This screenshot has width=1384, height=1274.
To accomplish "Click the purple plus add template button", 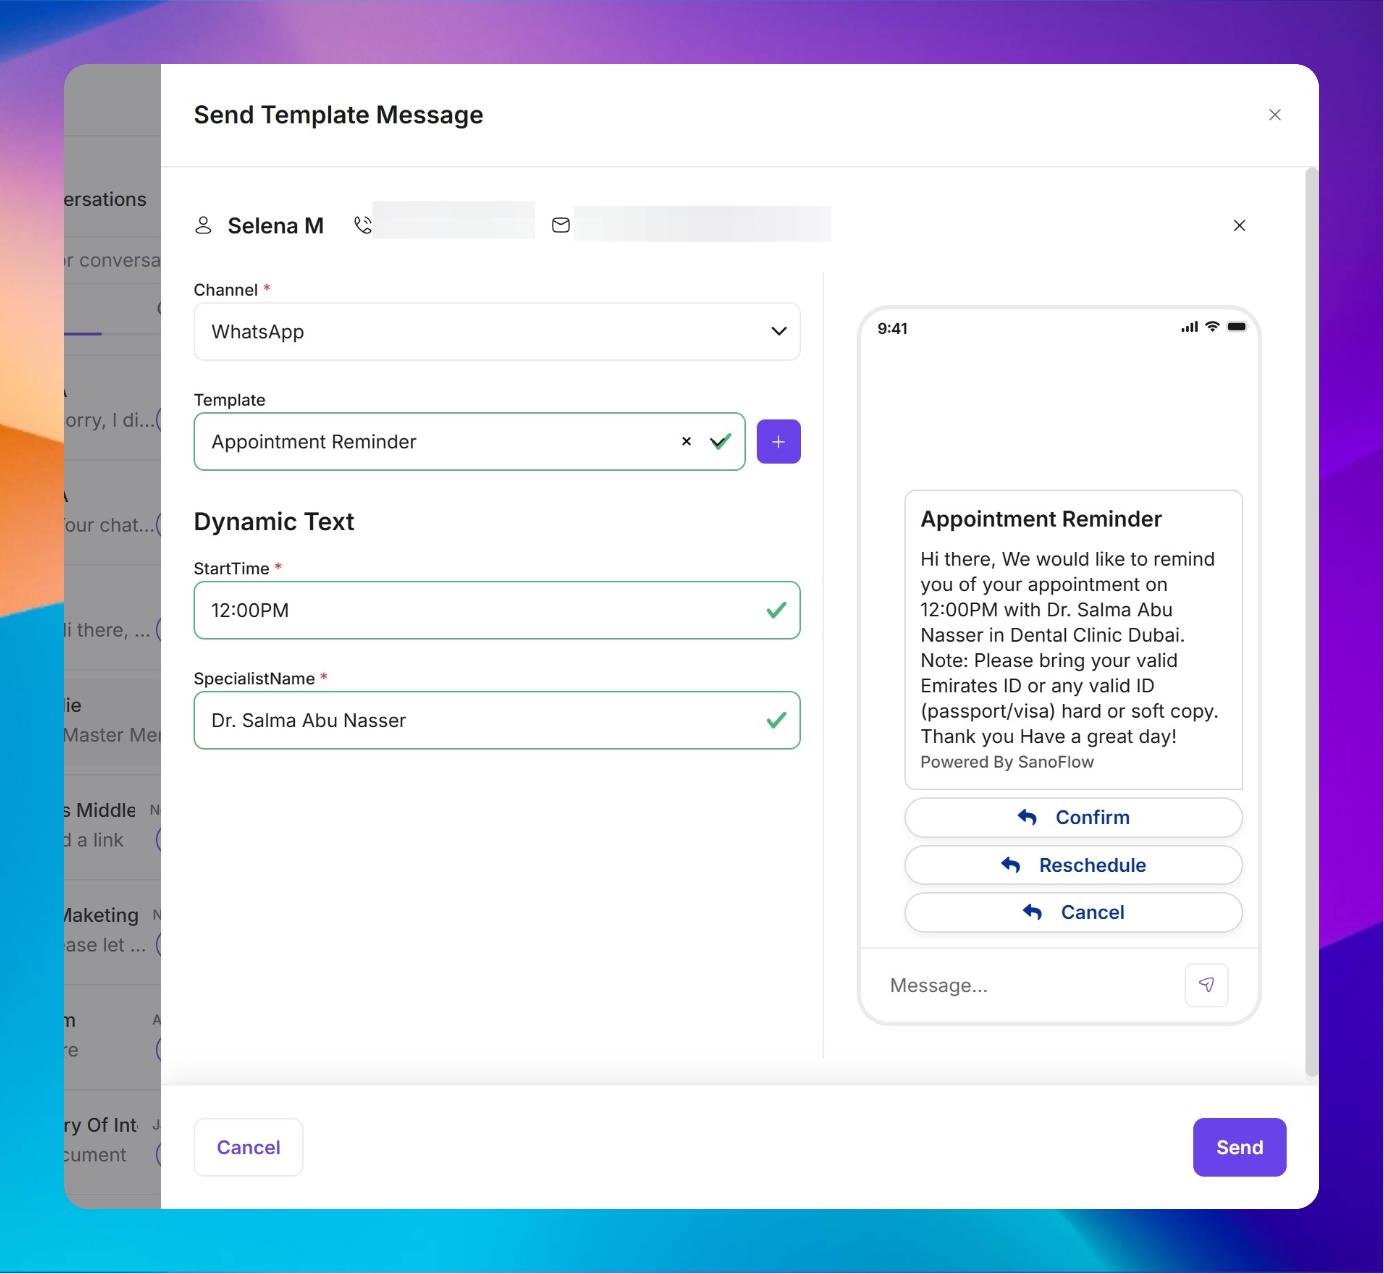I will point(778,441).
